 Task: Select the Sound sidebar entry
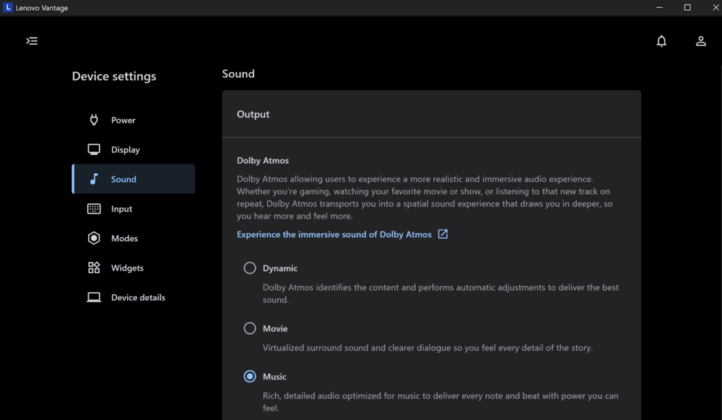click(134, 179)
